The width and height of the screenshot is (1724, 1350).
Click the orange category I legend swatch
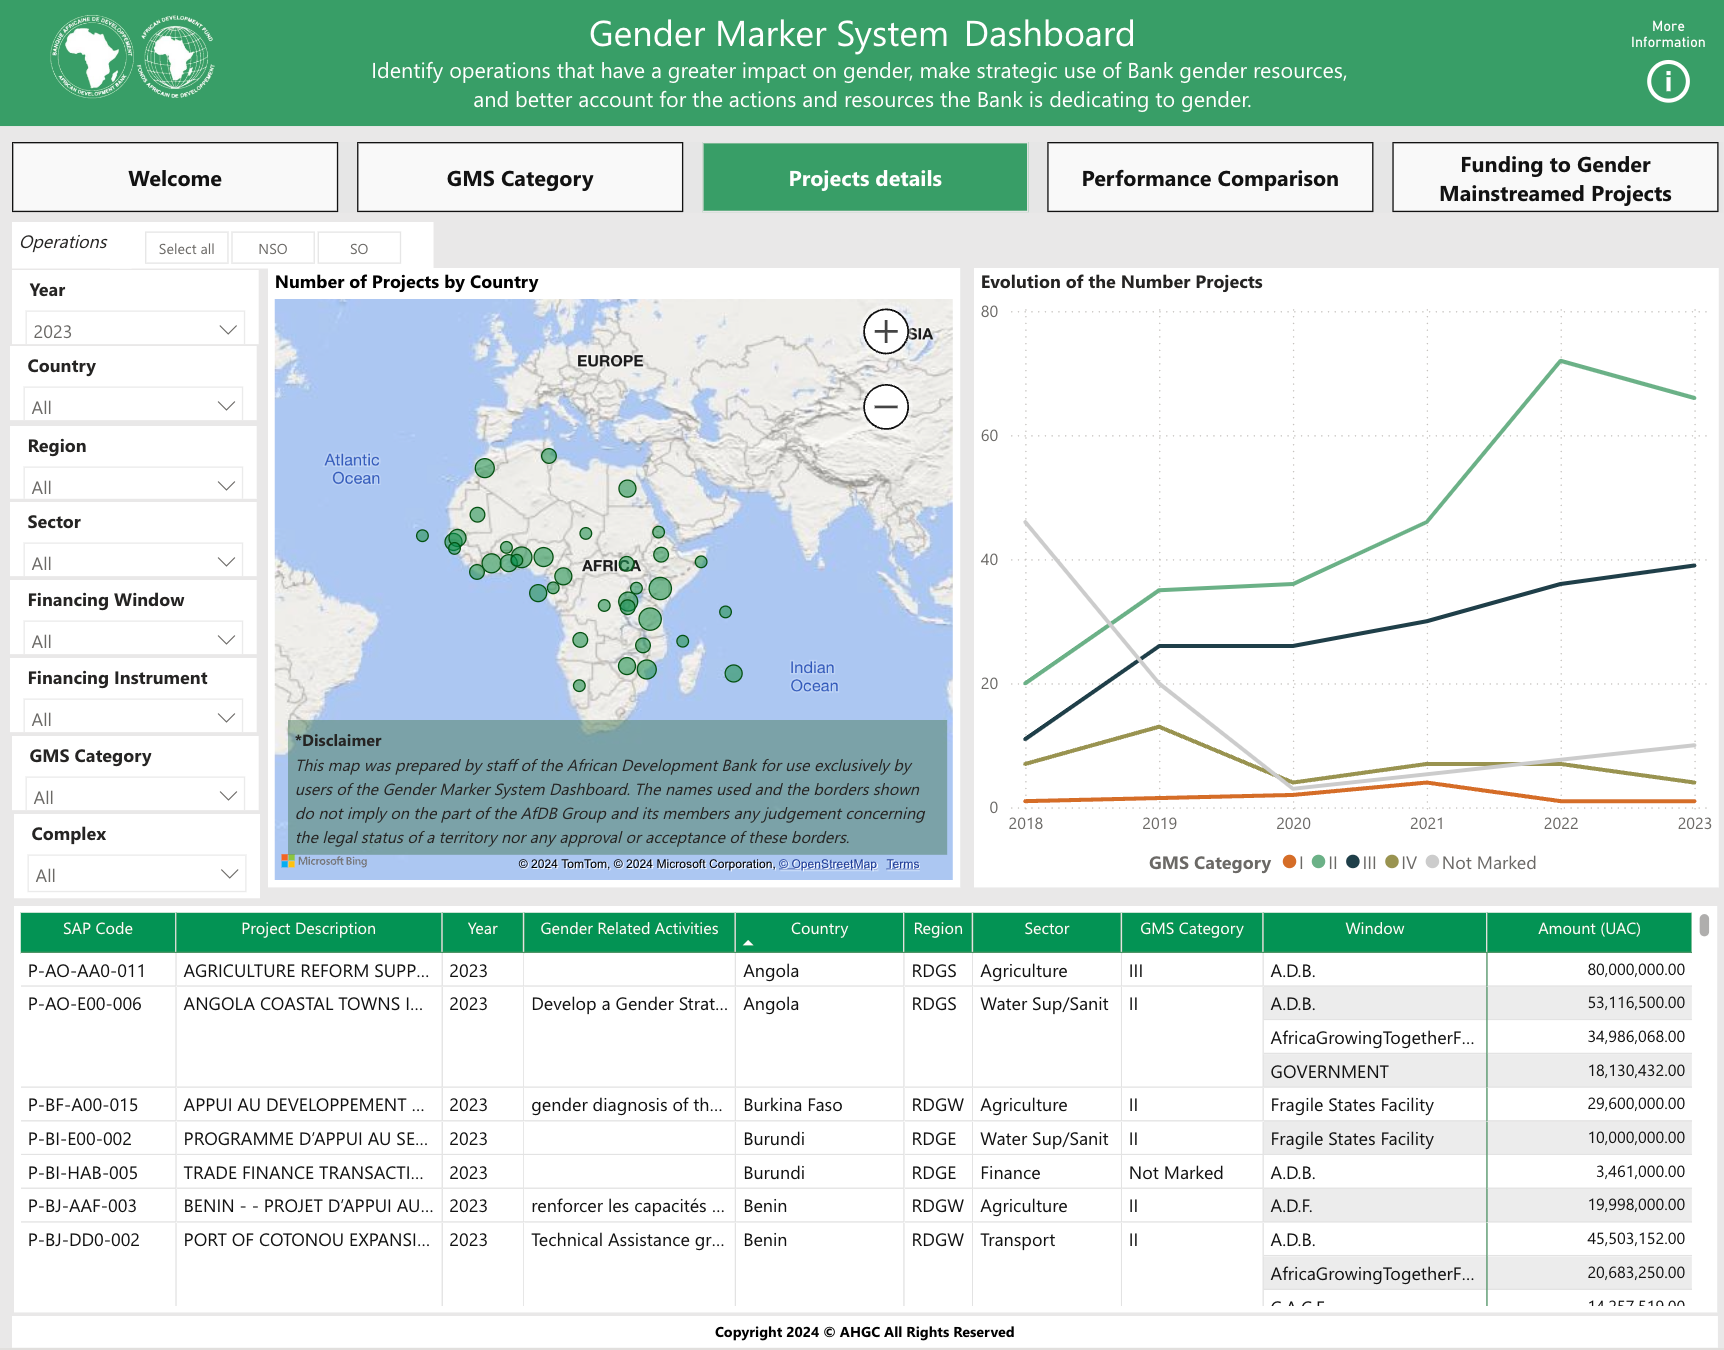coord(1289,862)
